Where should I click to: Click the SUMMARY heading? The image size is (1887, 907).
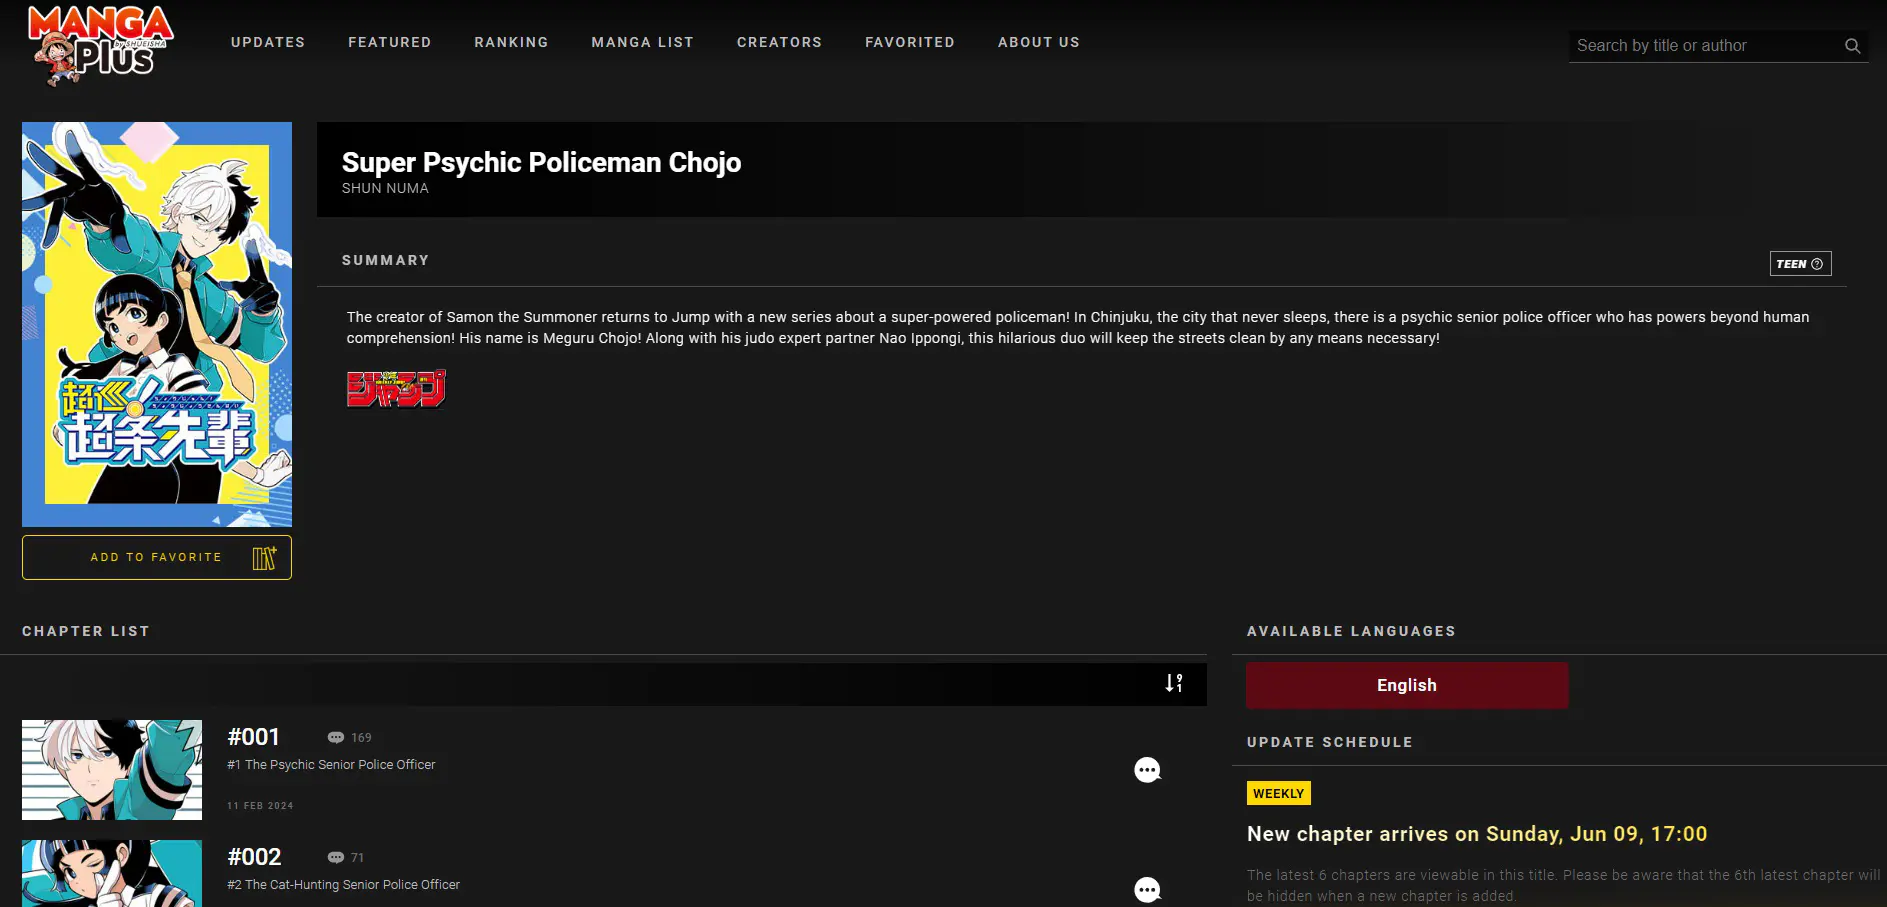(385, 260)
